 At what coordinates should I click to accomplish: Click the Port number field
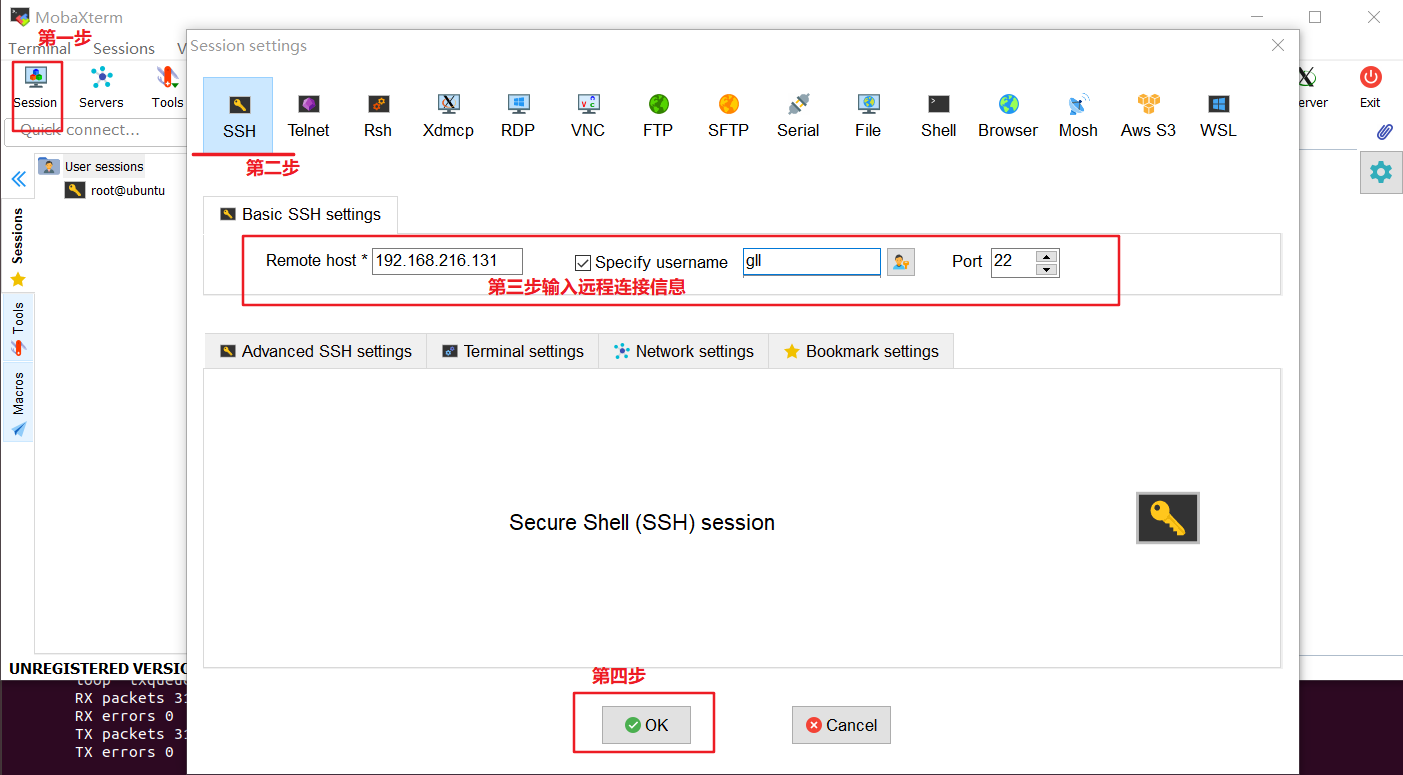pyautogui.click(x=1013, y=262)
